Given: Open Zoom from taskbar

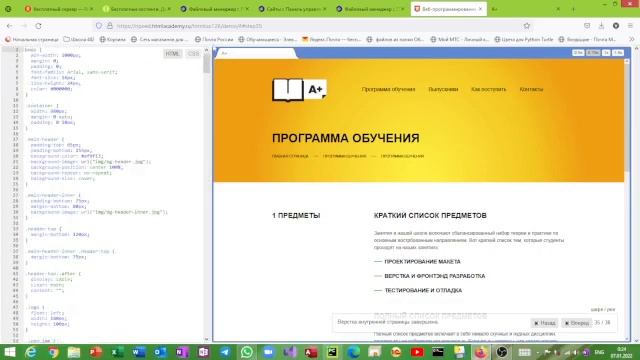Looking at the screenshot, I should (268, 352).
